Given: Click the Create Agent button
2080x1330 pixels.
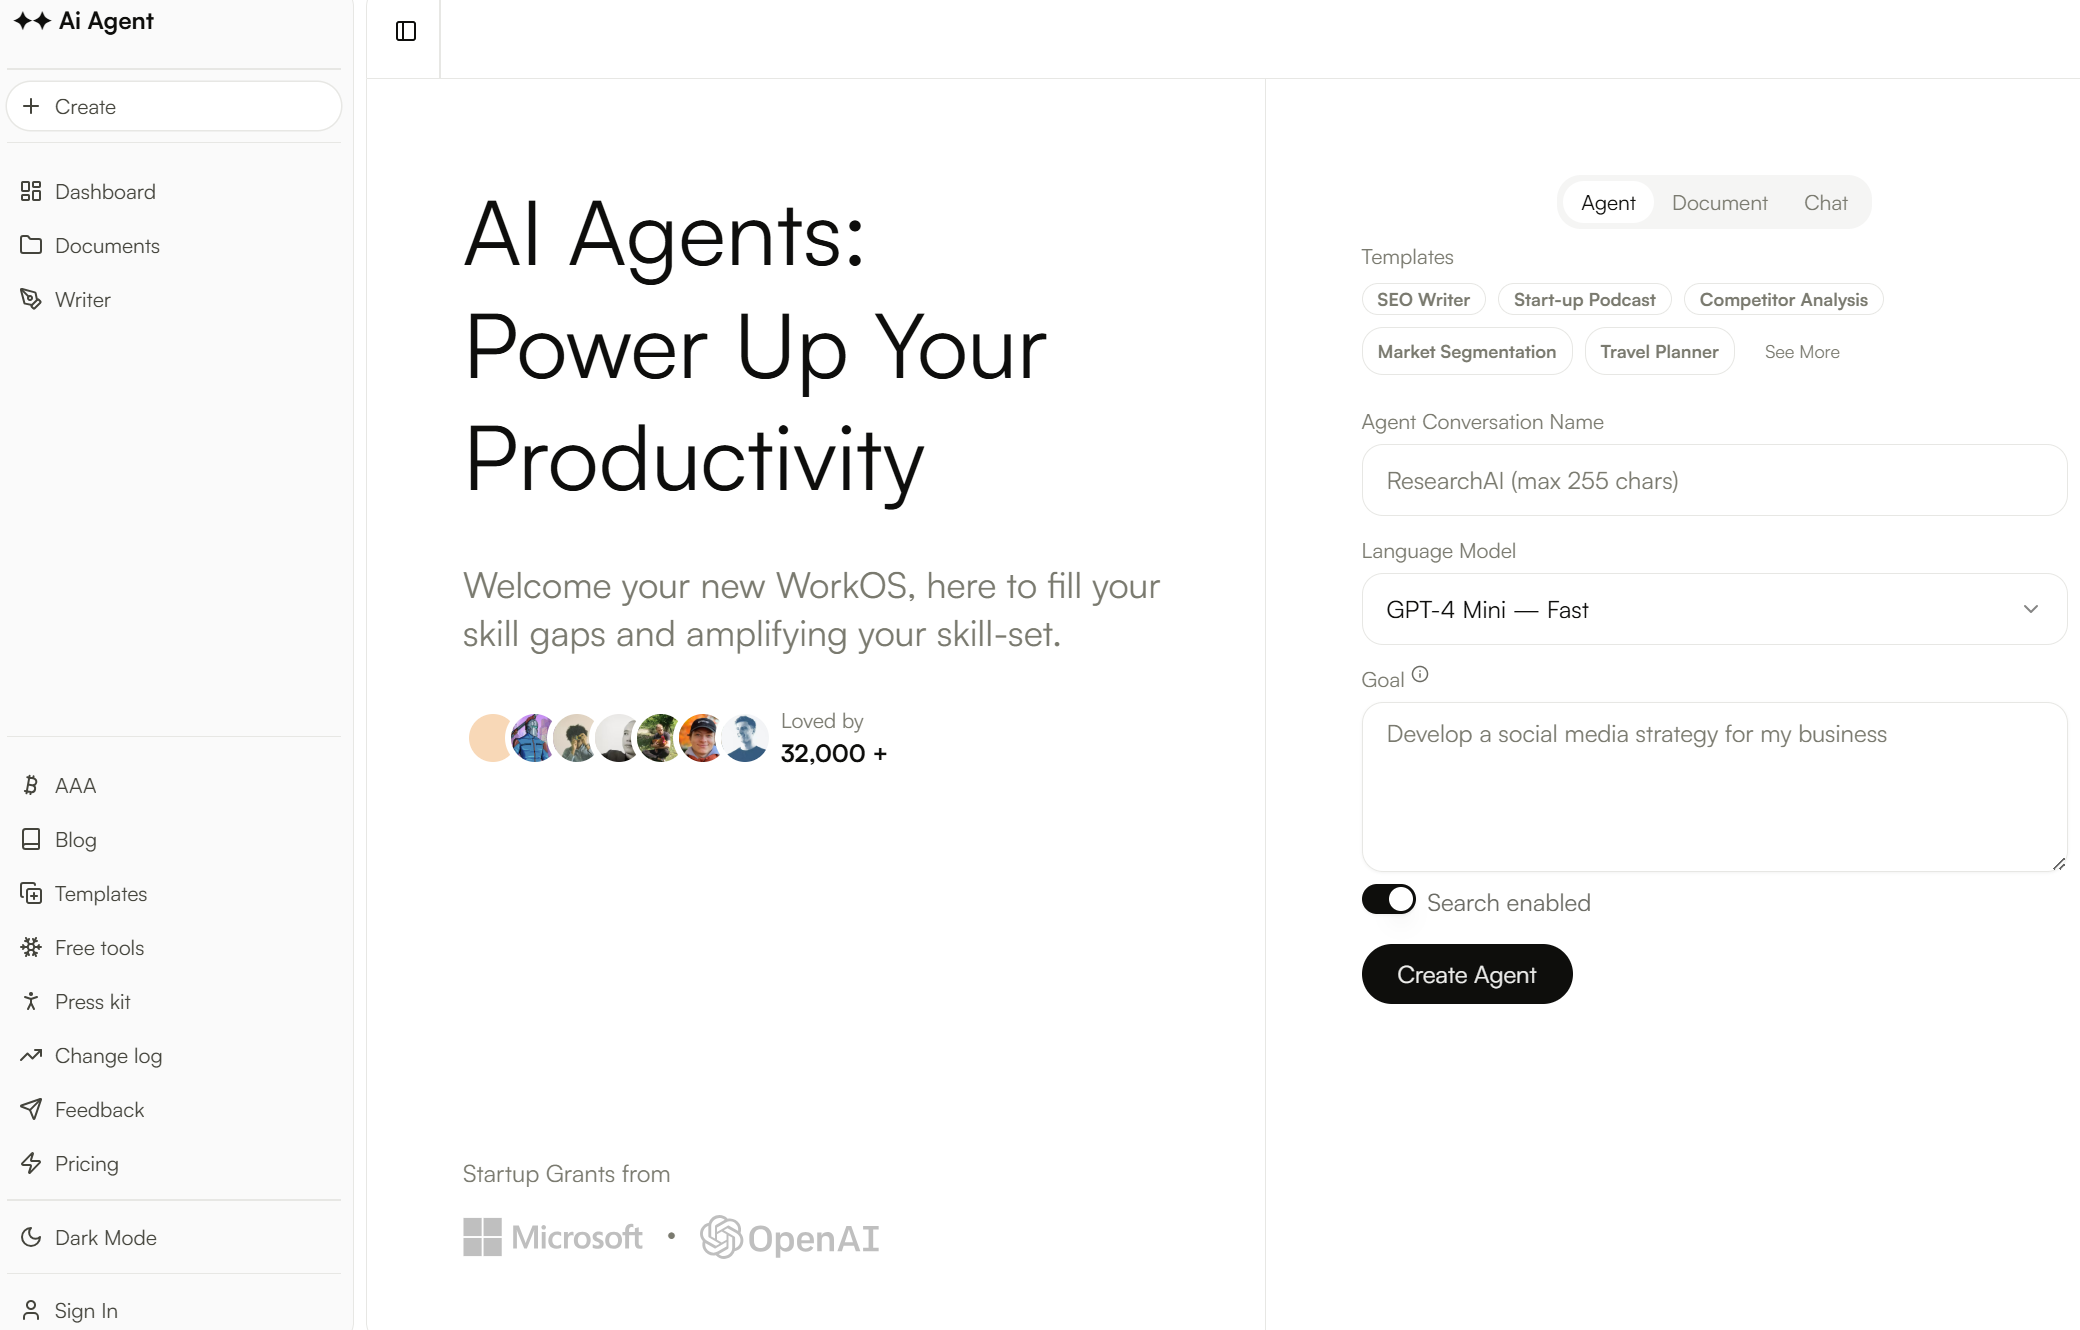Looking at the screenshot, I should point(1466,974).
